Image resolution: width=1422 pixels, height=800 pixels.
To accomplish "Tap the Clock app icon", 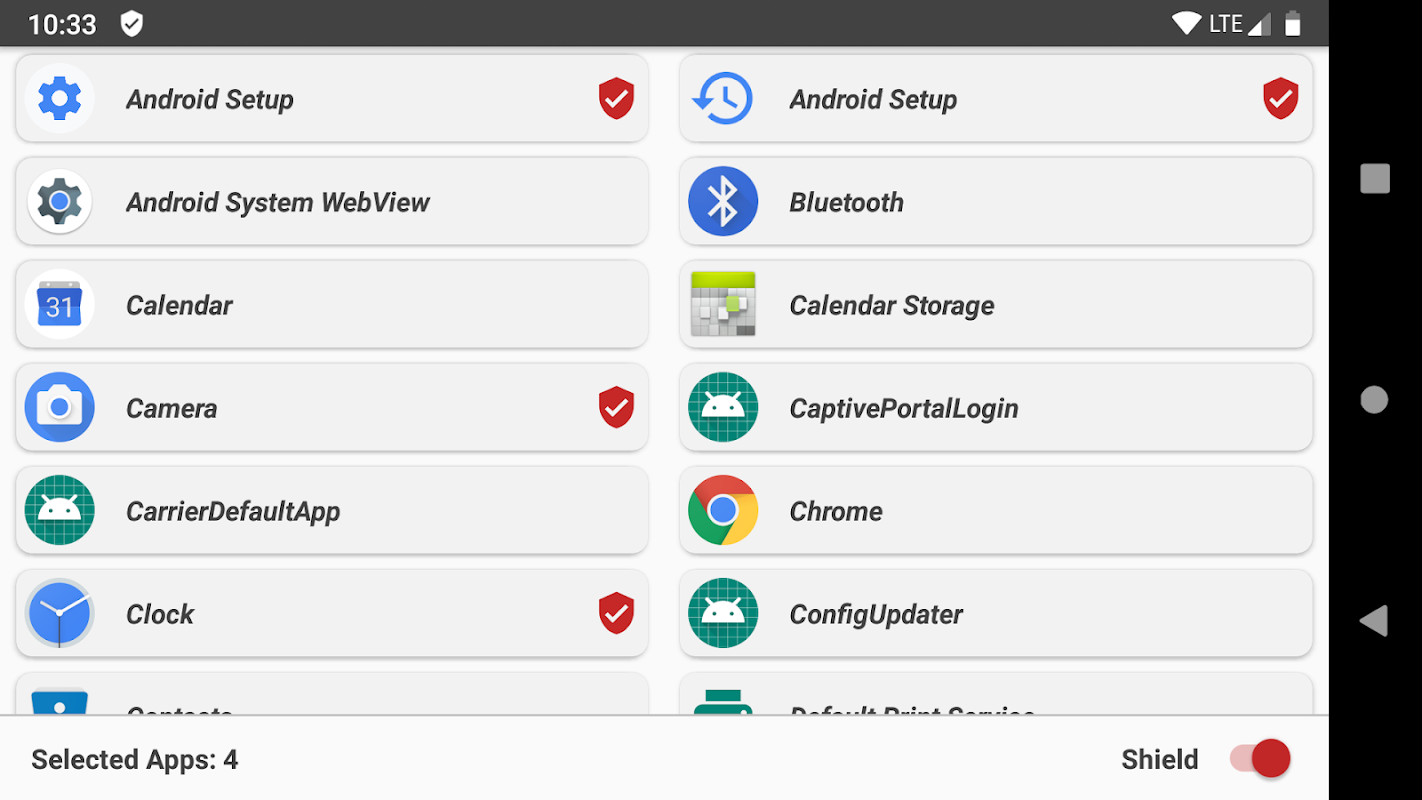I will point(59,614).
